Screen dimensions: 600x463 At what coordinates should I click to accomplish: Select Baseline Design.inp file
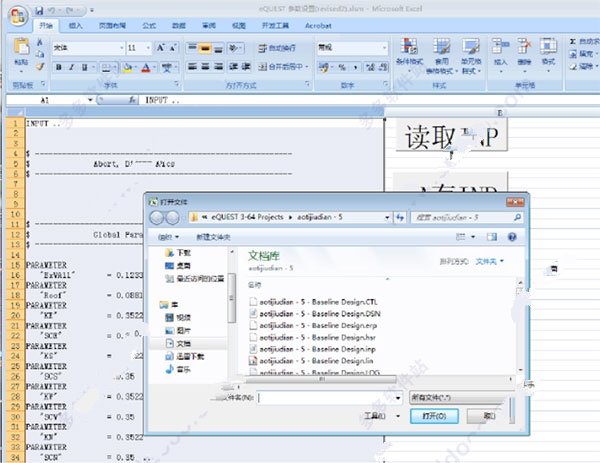pyautogui.click(x=317, y=349)
